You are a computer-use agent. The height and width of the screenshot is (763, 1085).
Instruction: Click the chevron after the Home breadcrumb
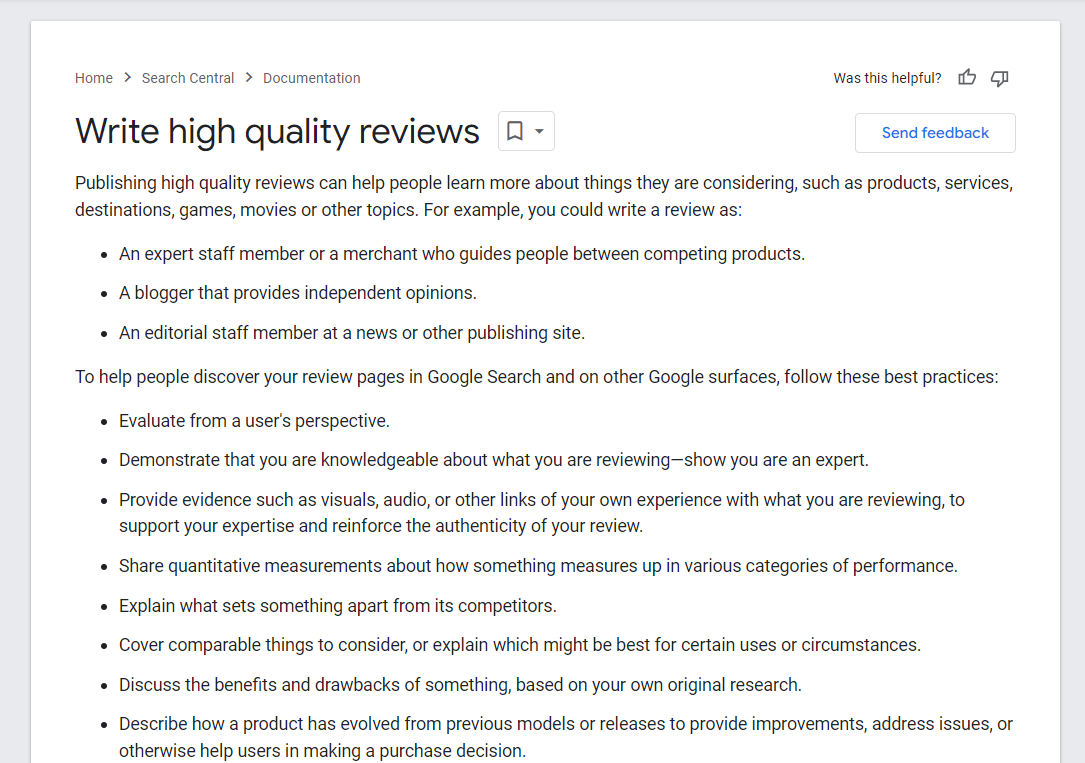[x=126, y=77]
